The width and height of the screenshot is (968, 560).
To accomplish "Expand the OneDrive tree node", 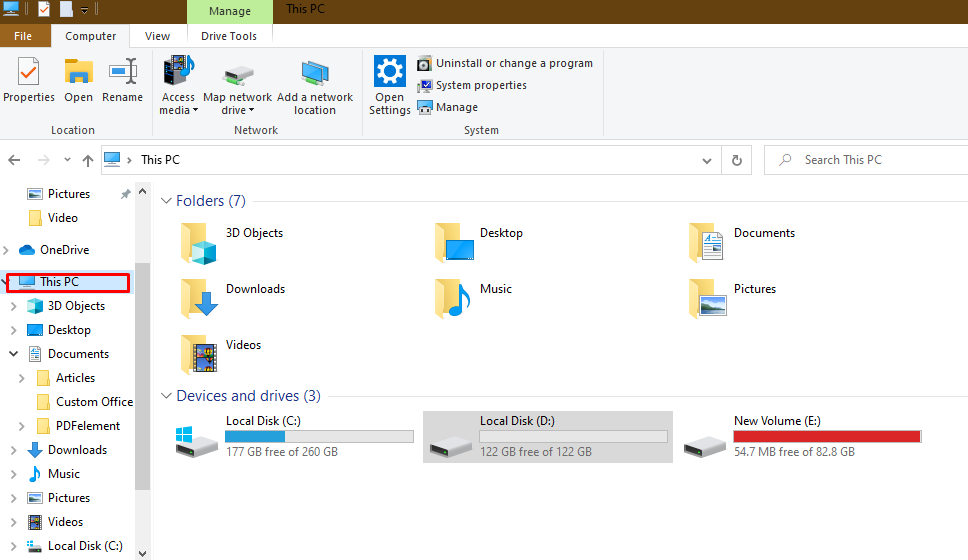I will click(x=7, y=250).
